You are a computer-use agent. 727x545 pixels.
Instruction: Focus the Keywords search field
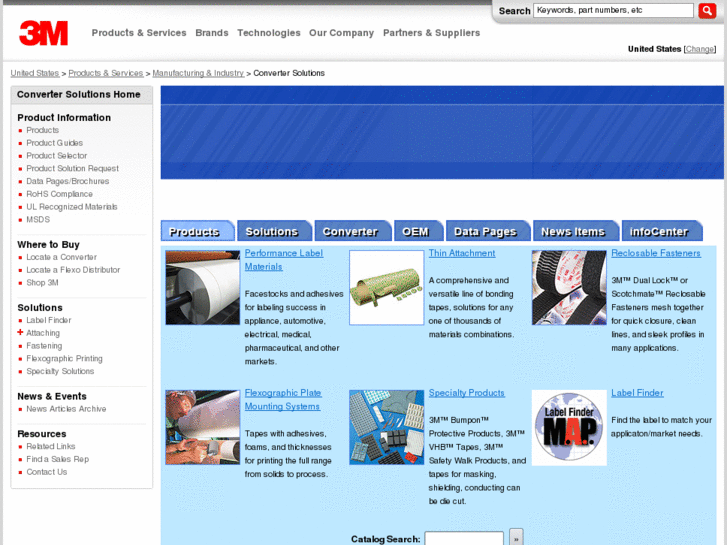(613, 10)
